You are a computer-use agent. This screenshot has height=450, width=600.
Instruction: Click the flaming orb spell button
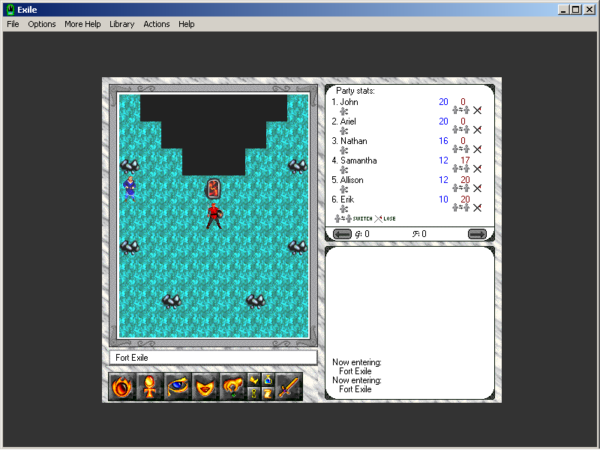pyautogui.click(x=123, y=385)
